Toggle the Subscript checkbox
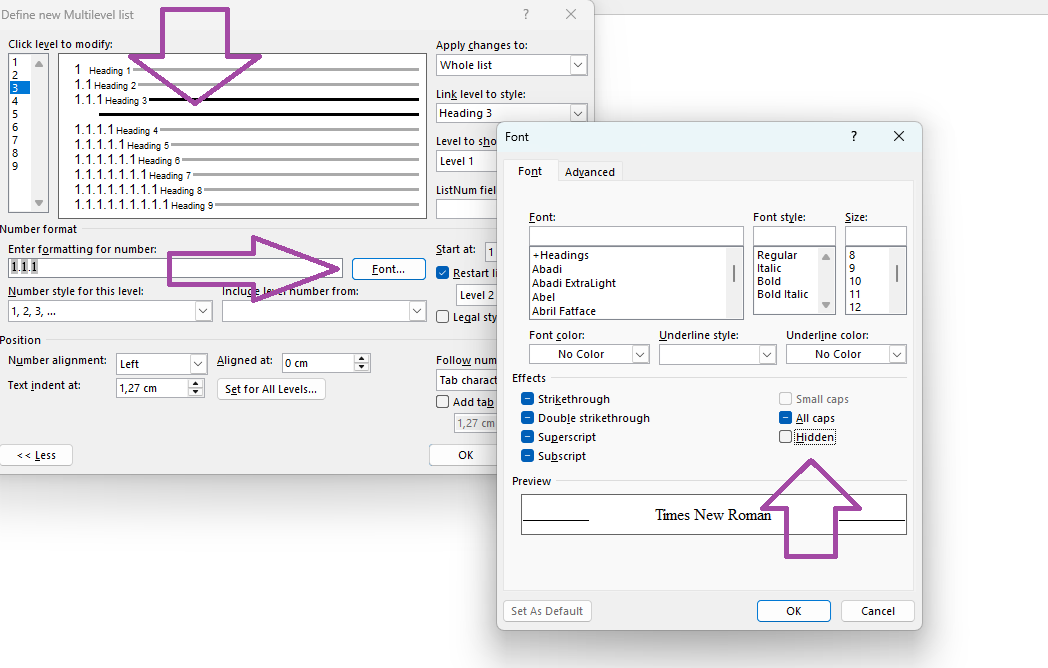This screenshot has height=668, width=1048. pyautogui.click(x=527, y=456)
